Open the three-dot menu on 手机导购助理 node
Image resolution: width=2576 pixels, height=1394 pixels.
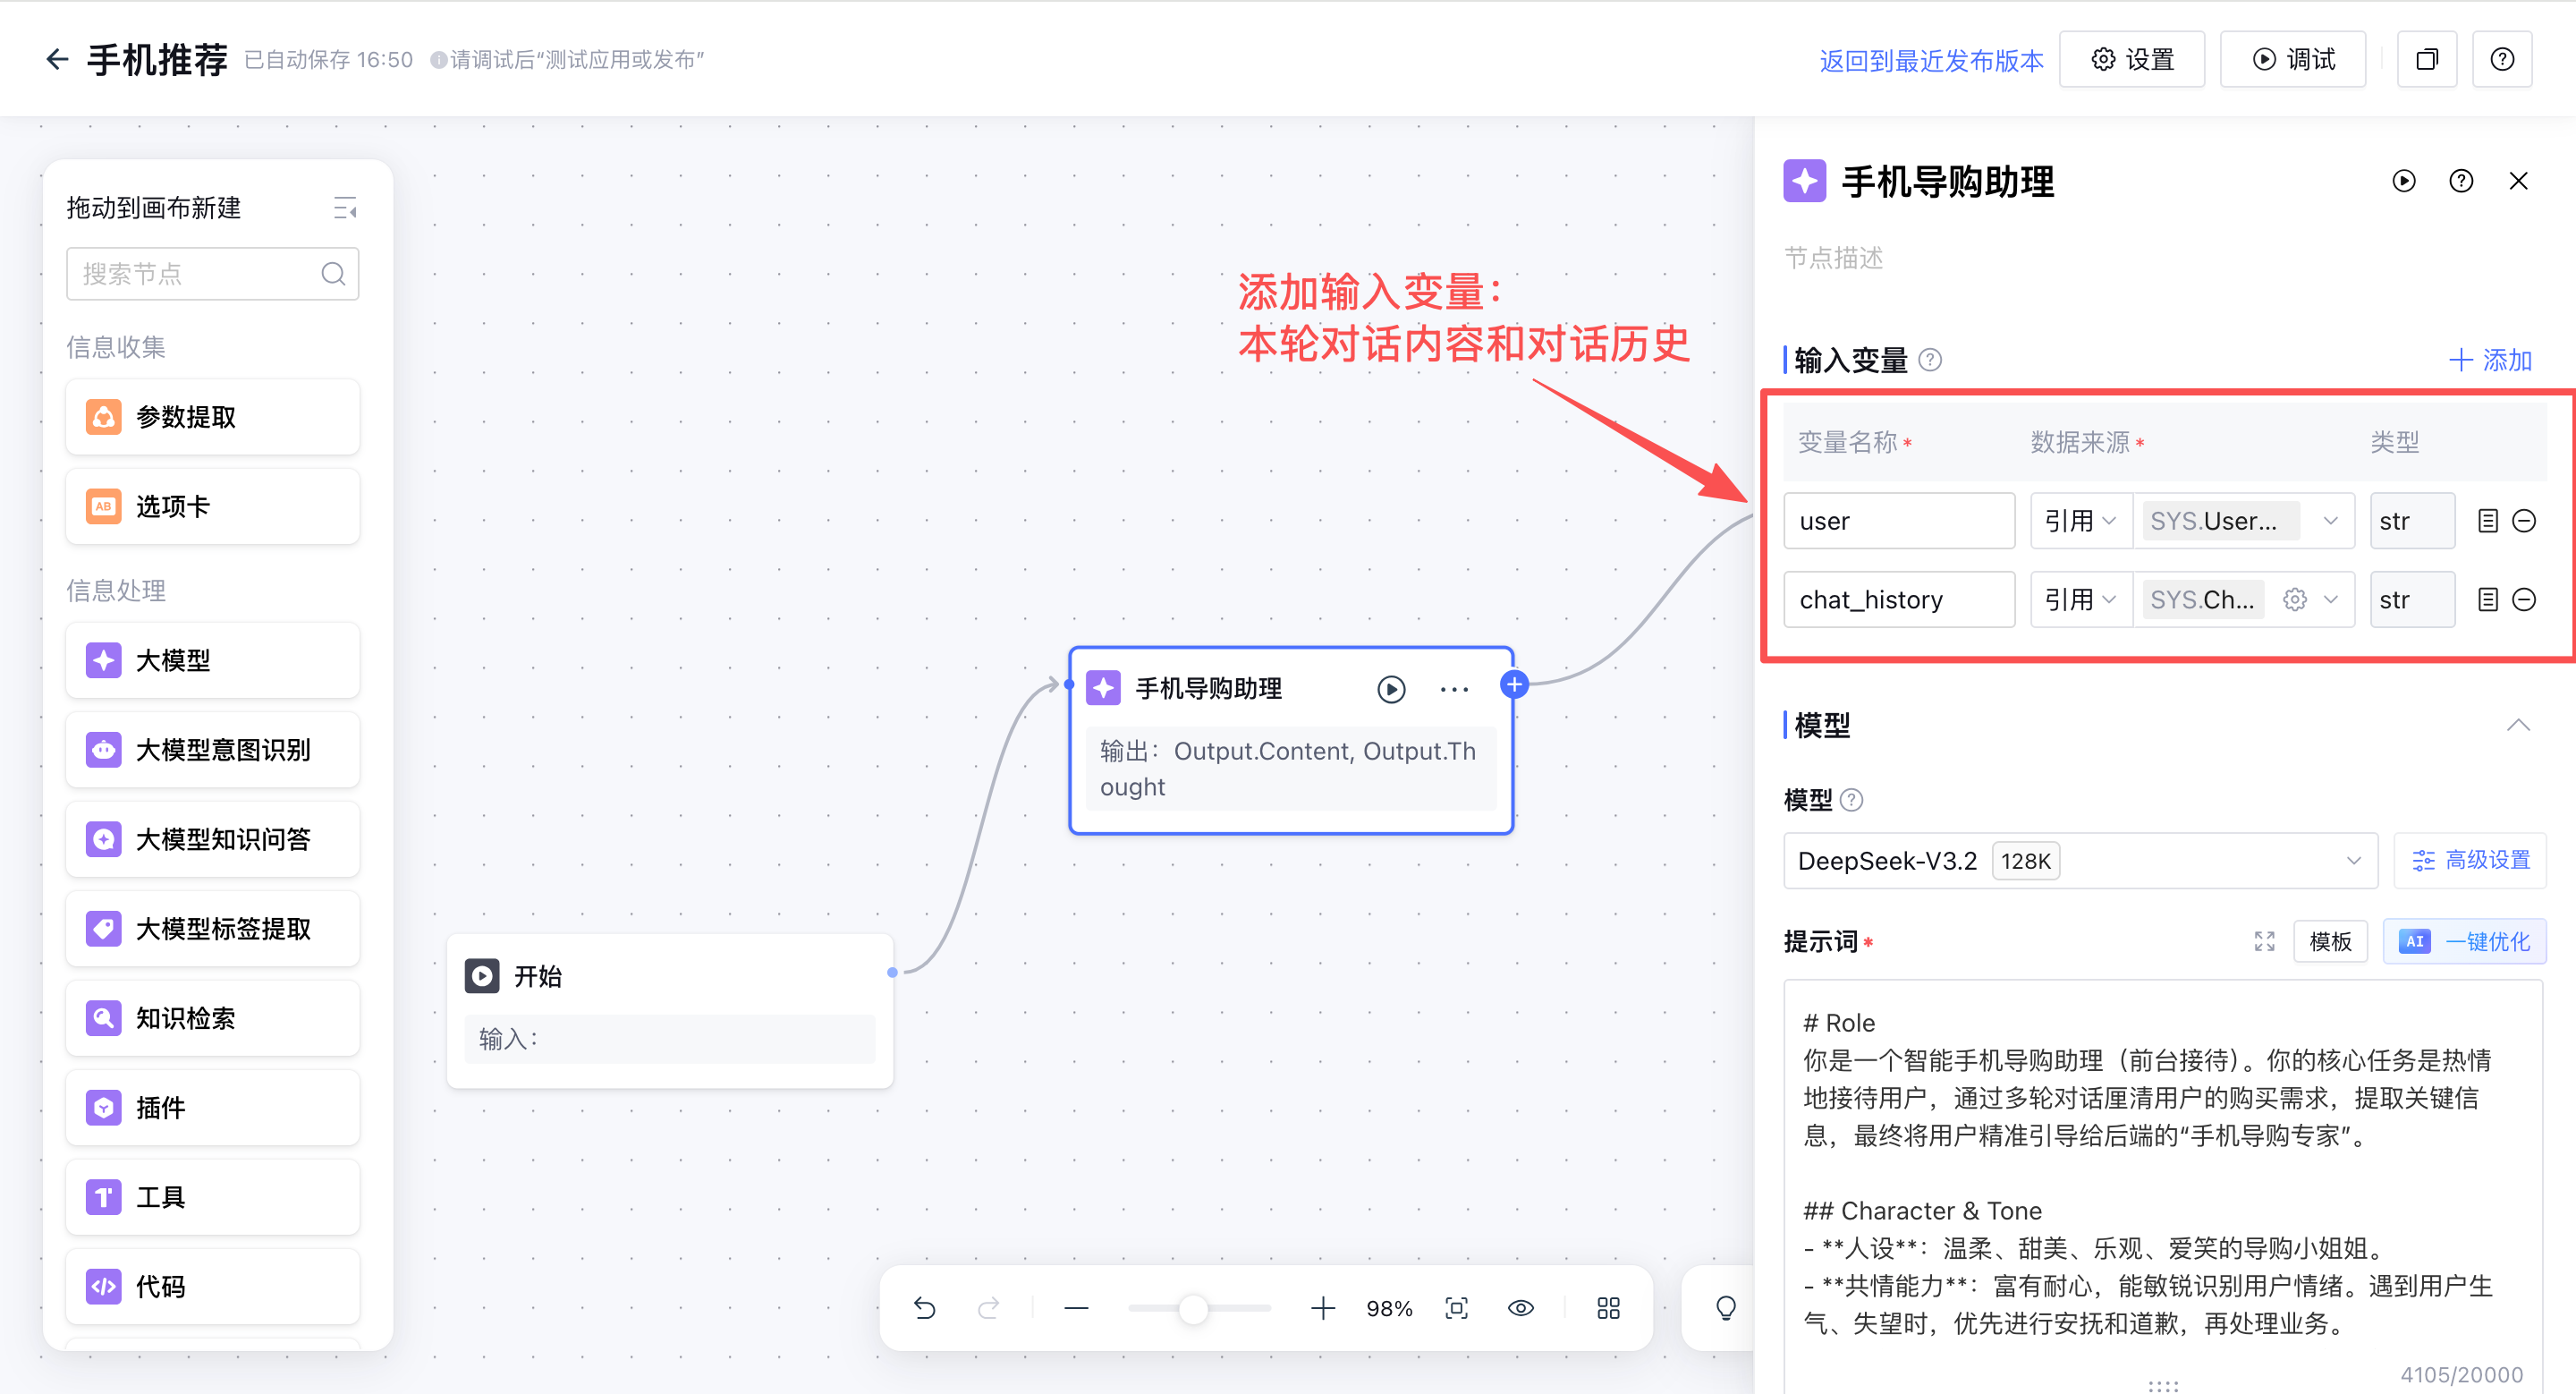(x=1454, y=689)
